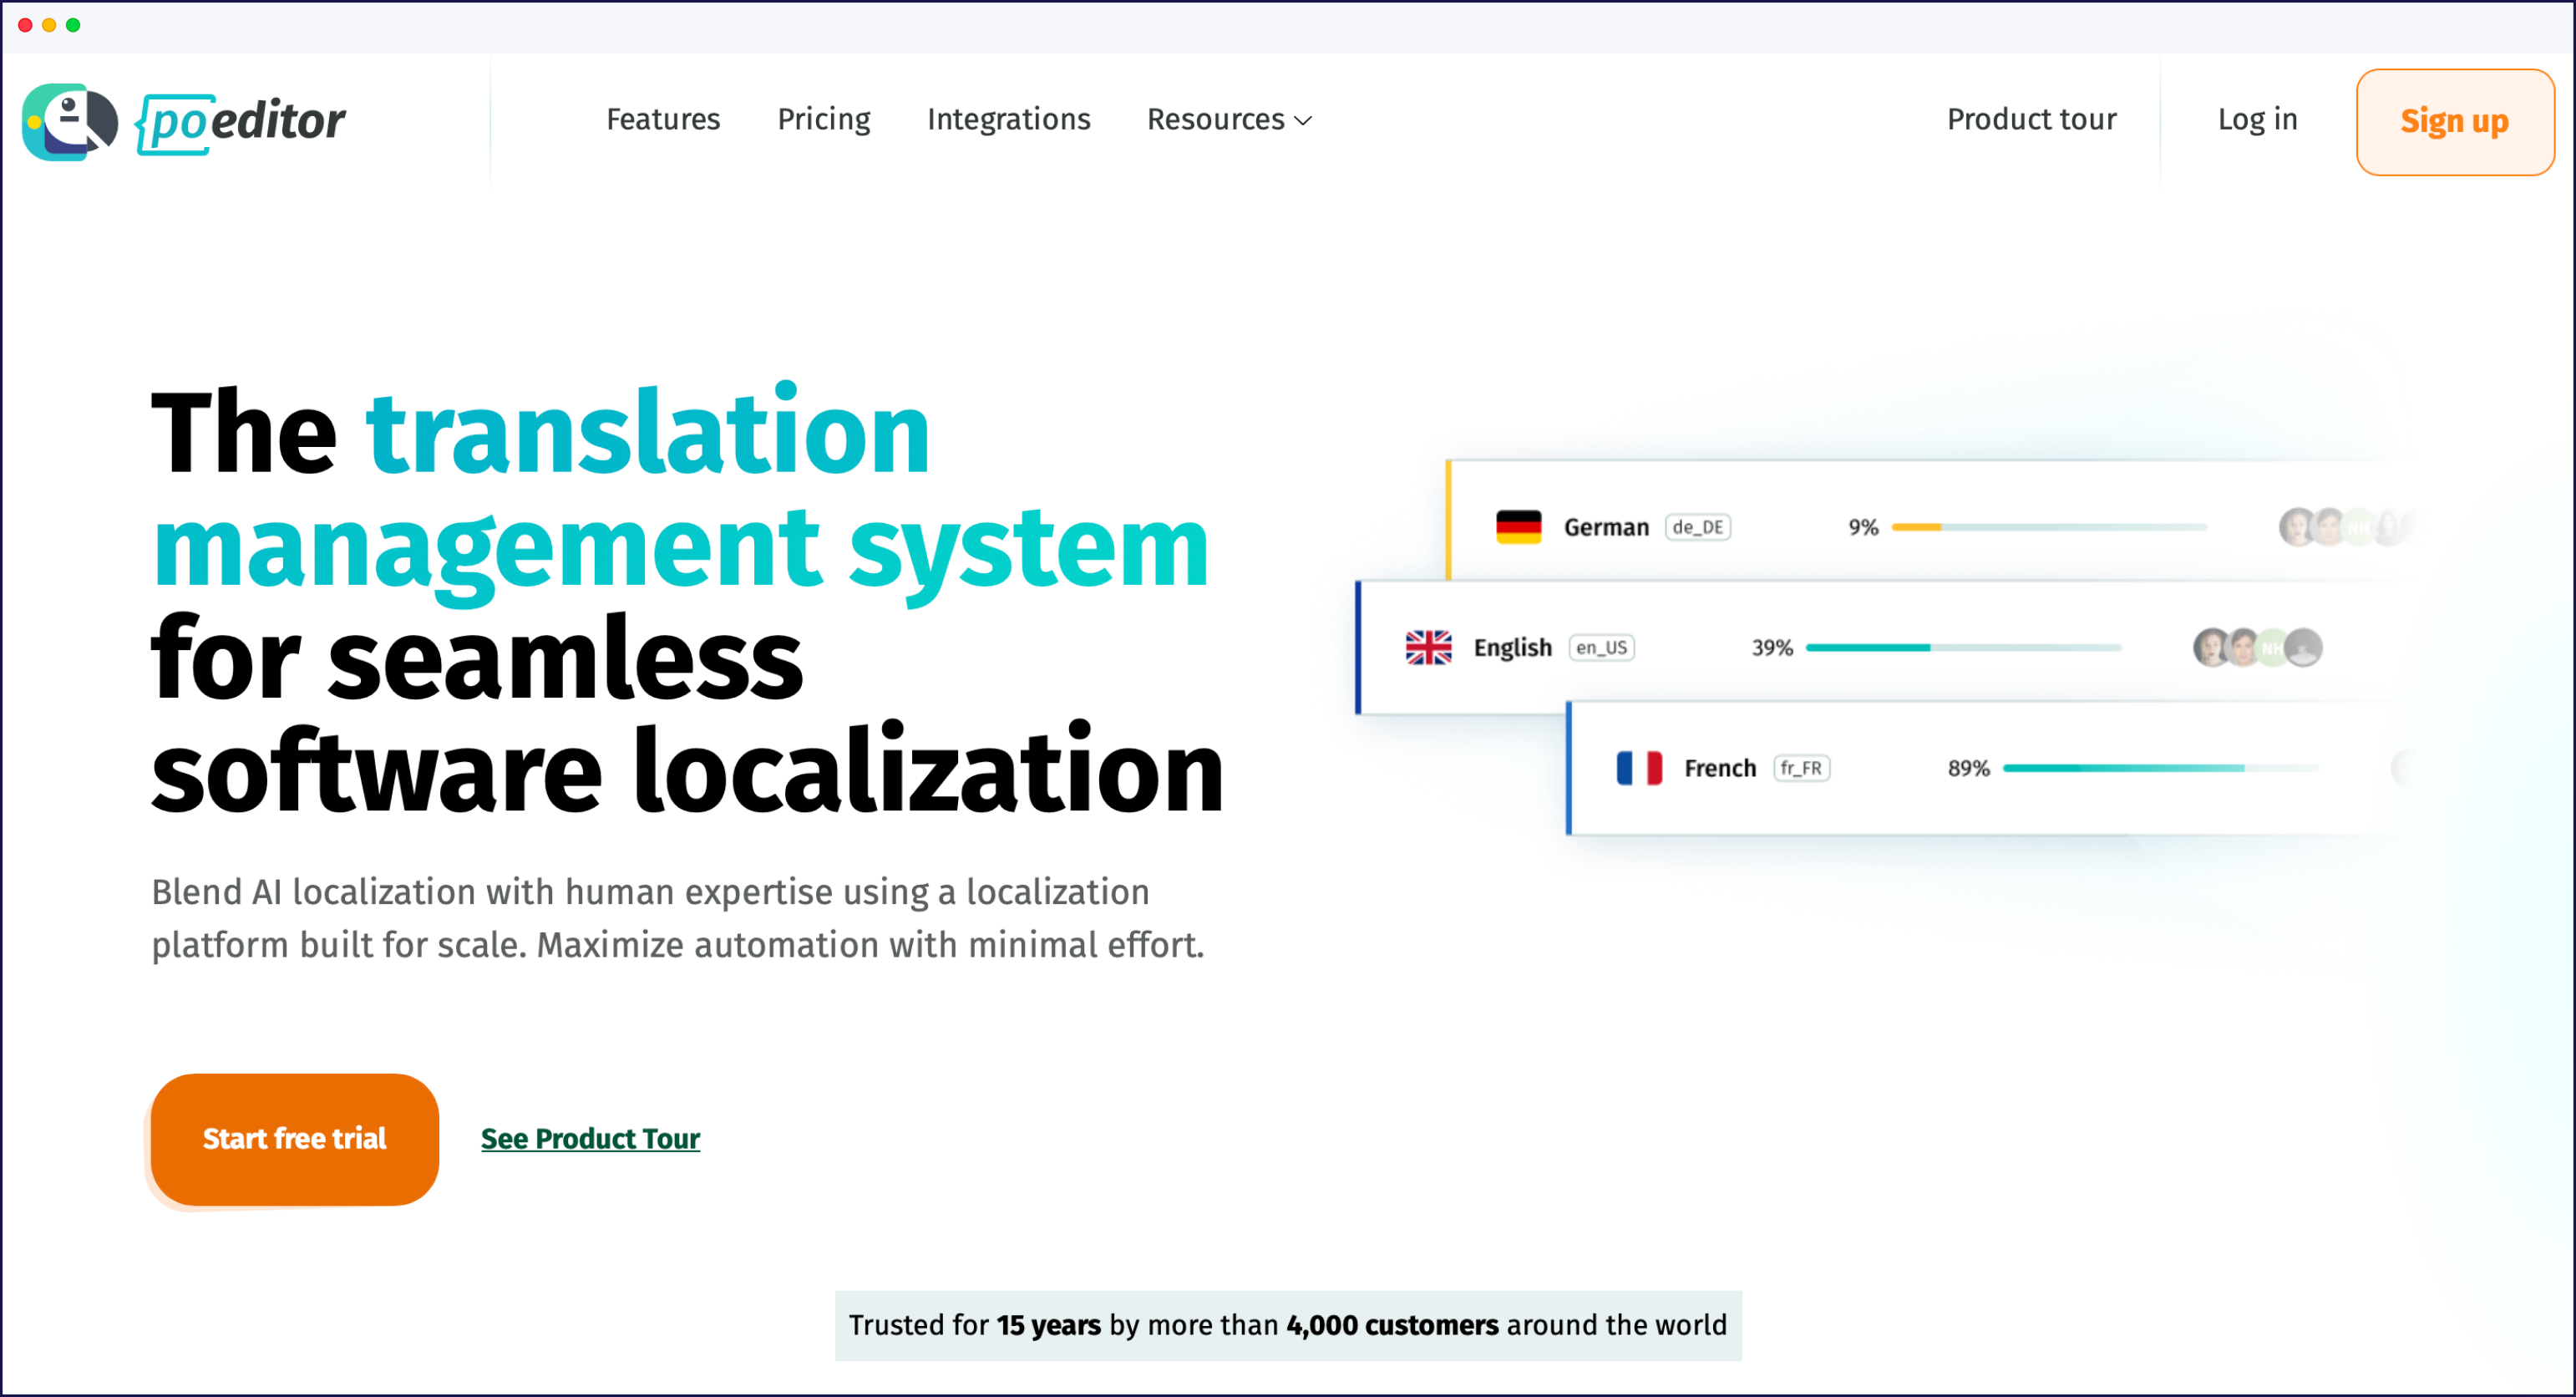Click the de_DE locale tag
This screenshot has width=2576, height=1397.
click(x=1697, y=527)
